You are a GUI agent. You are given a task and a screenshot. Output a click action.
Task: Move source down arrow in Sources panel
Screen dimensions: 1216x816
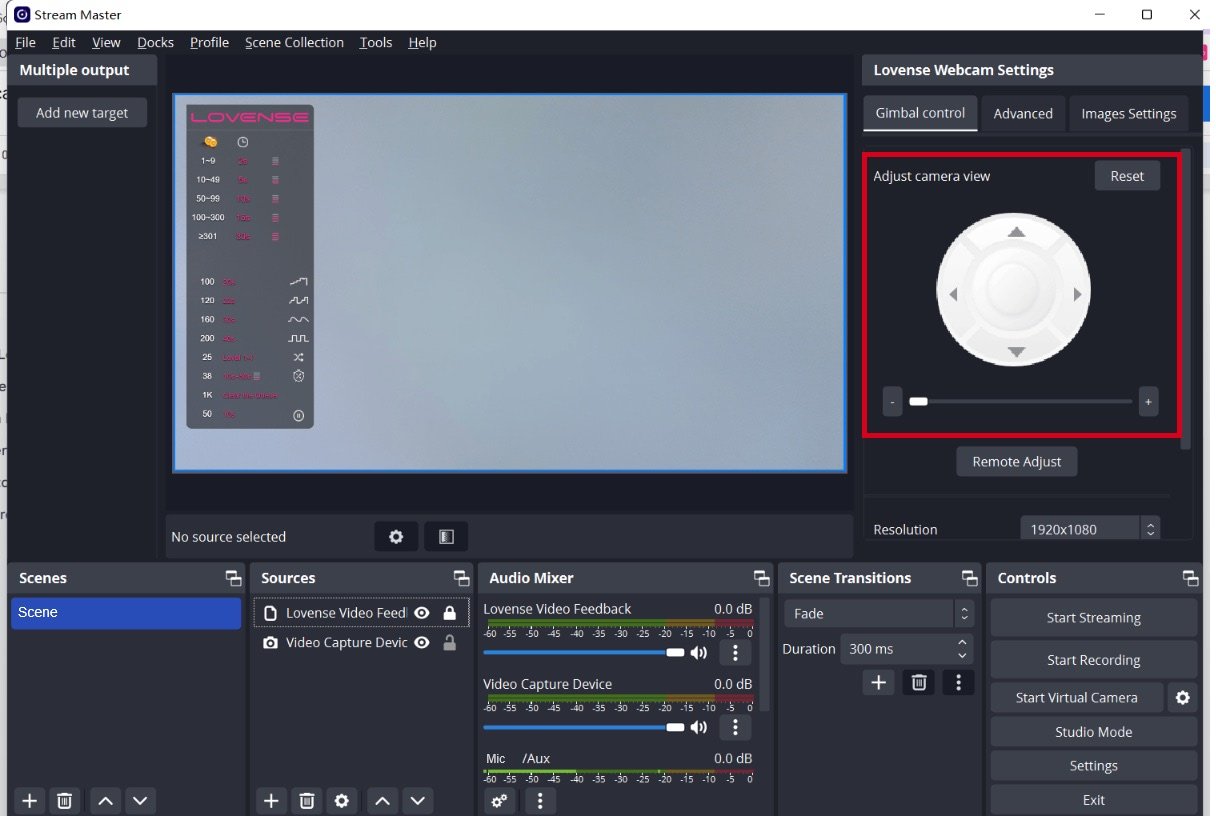[x=417, y=800]
